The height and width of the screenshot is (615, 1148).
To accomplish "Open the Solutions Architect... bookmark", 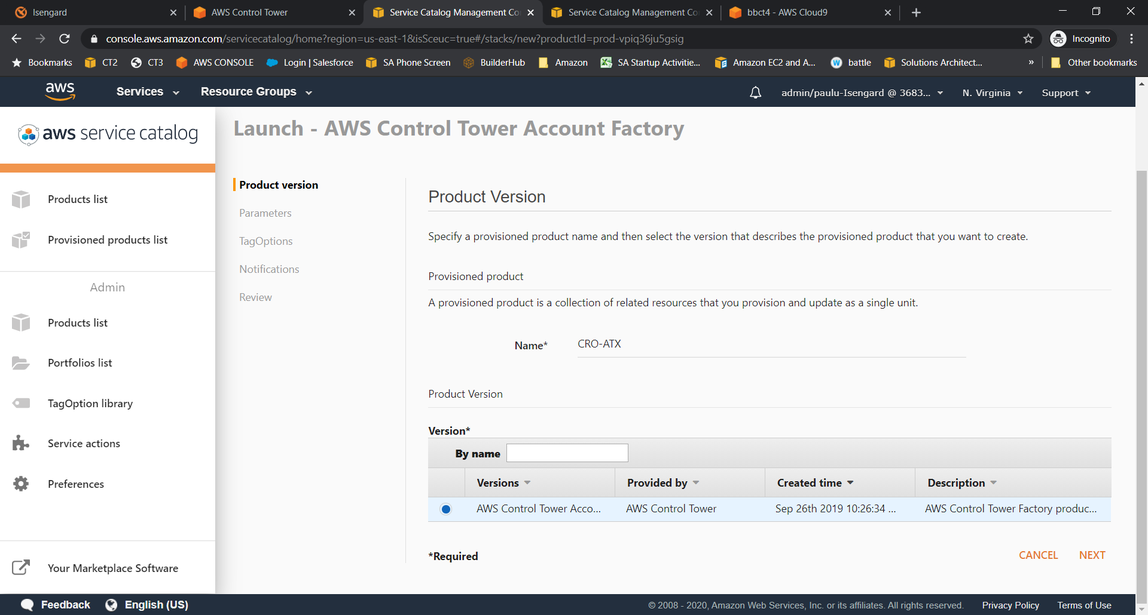I will (x=933, y=63).
